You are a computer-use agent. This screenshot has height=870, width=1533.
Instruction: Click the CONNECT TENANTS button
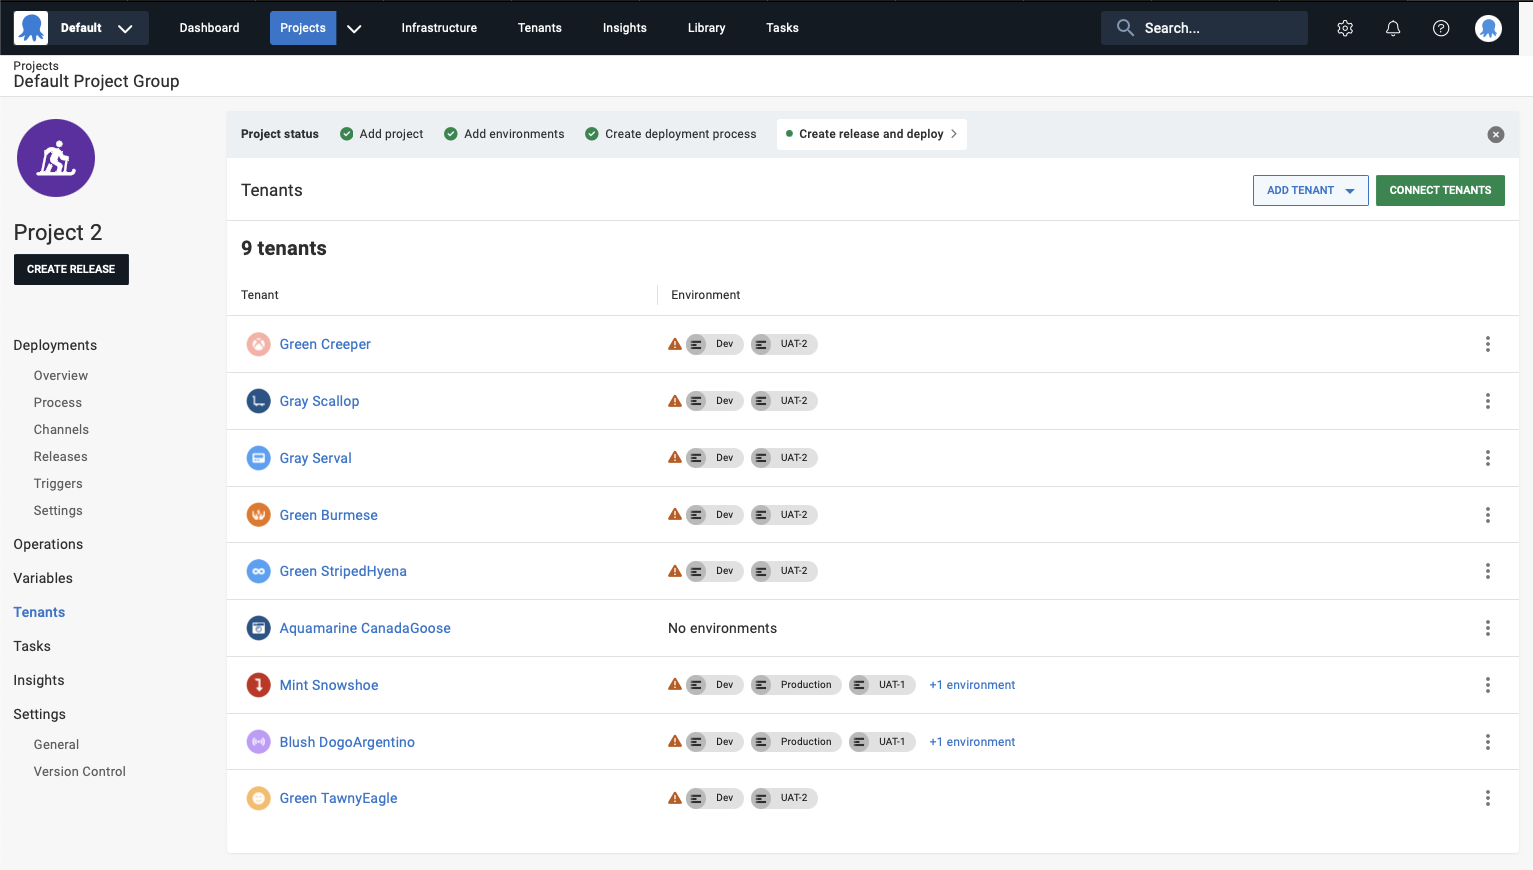click(x=1440, y=190)
